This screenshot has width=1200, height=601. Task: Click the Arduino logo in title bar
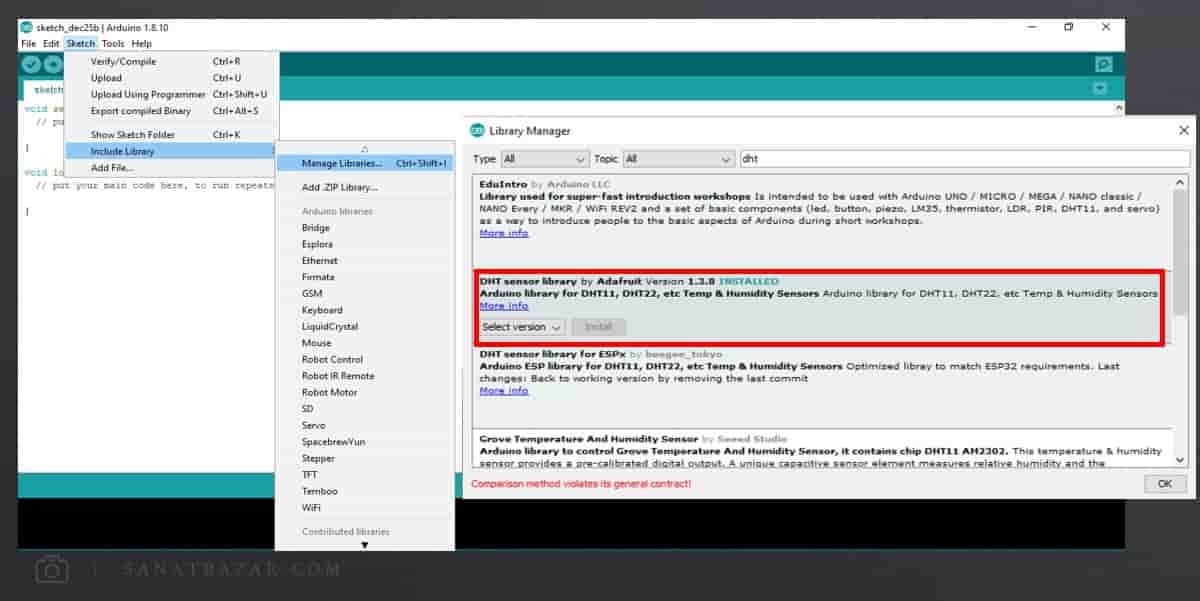click(25, 27)
